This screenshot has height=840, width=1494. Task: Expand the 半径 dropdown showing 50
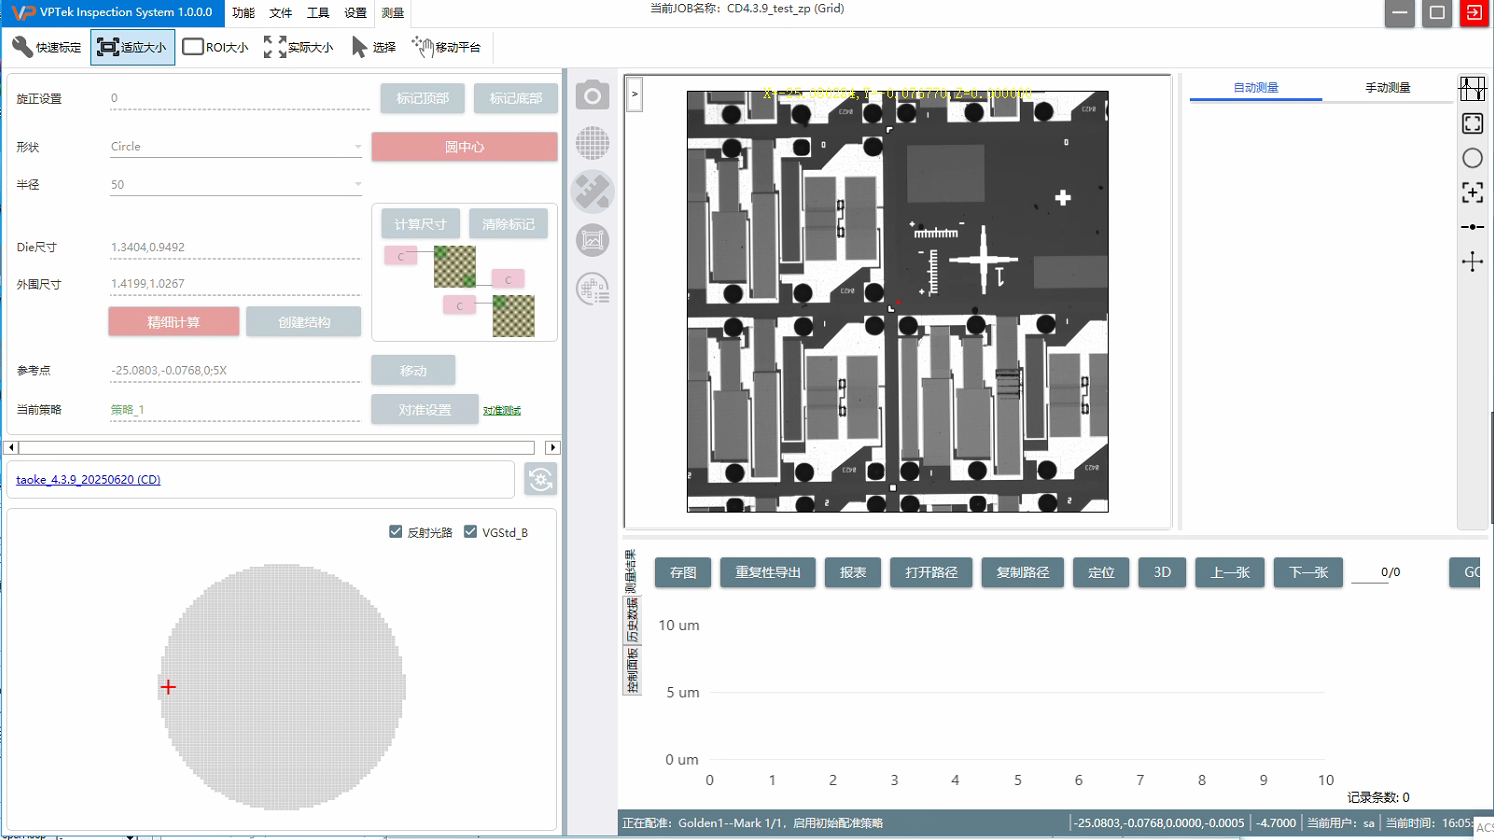[236, 185]
